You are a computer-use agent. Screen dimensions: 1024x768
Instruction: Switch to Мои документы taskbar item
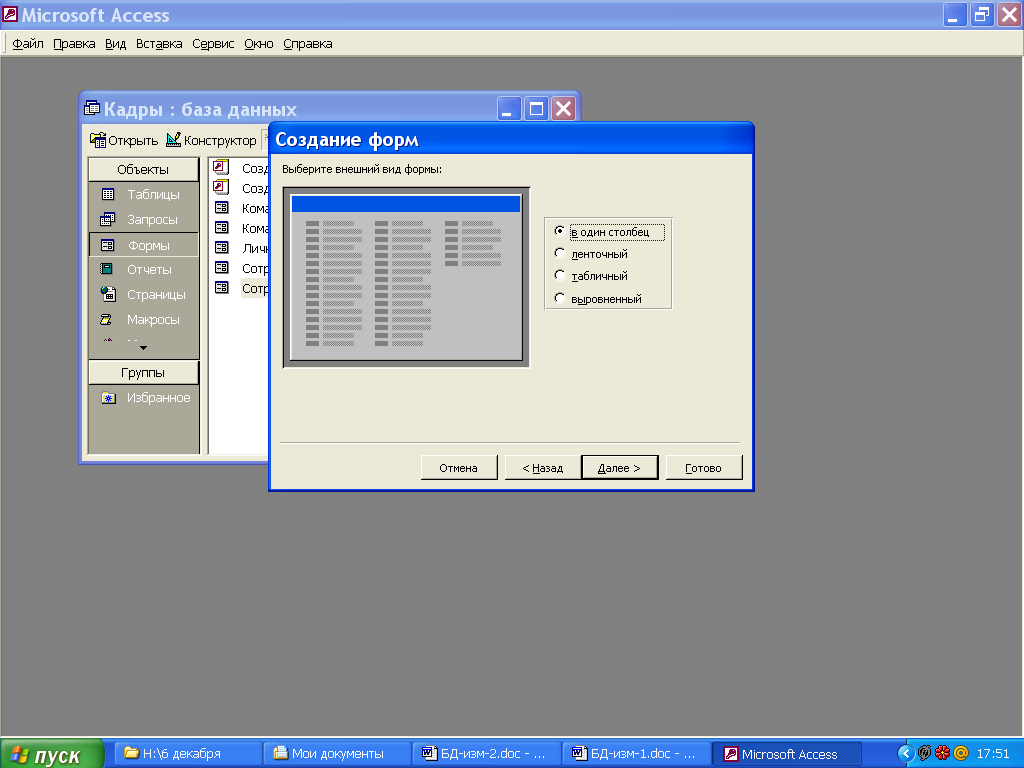(337, 754)
